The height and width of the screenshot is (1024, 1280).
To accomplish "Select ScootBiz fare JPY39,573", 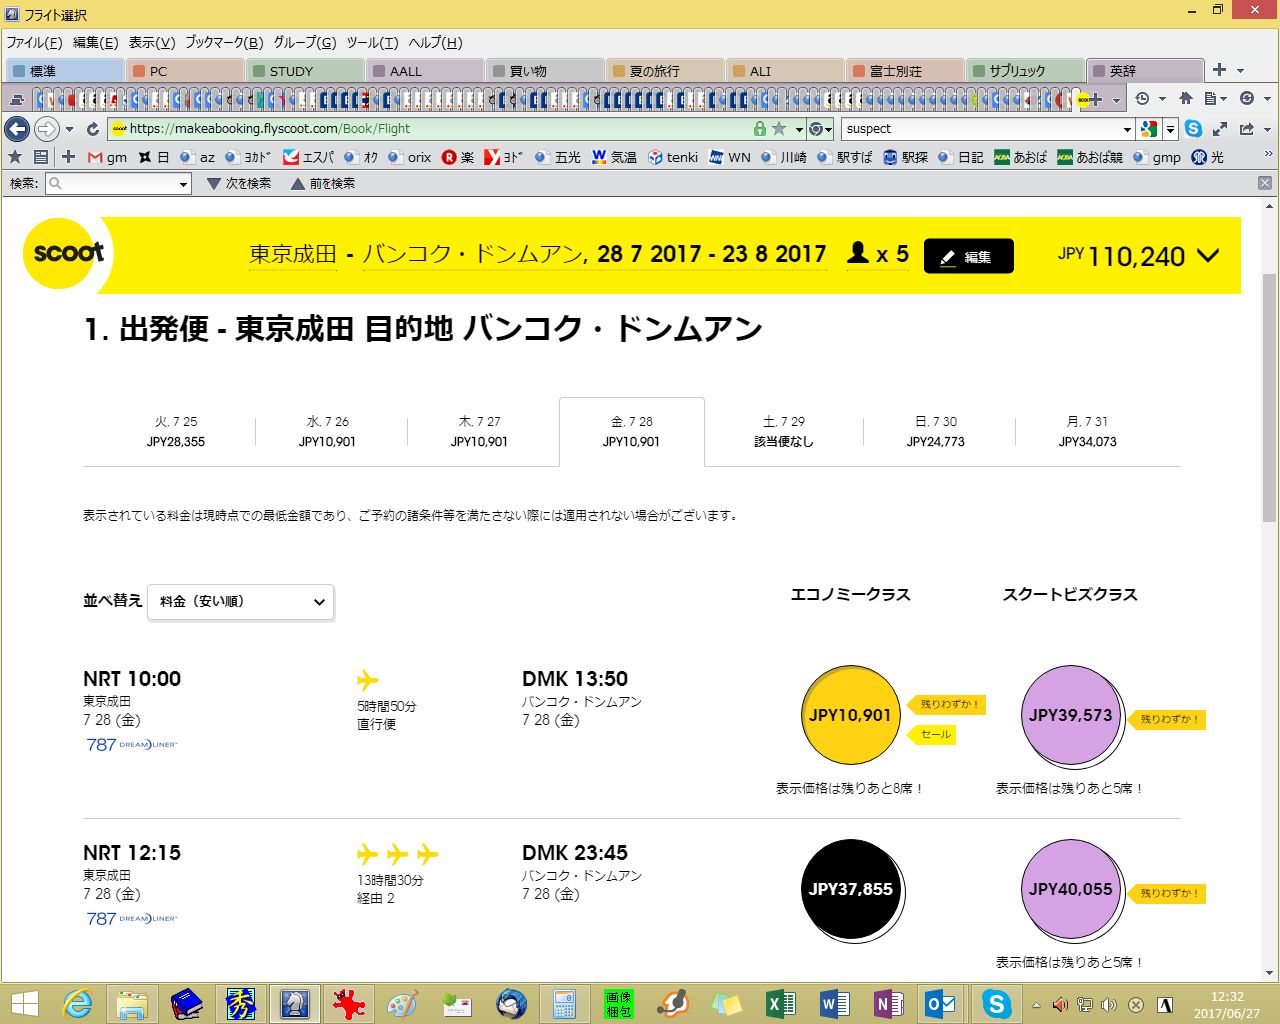I will pyautogui.click(x=1070, y=715).
